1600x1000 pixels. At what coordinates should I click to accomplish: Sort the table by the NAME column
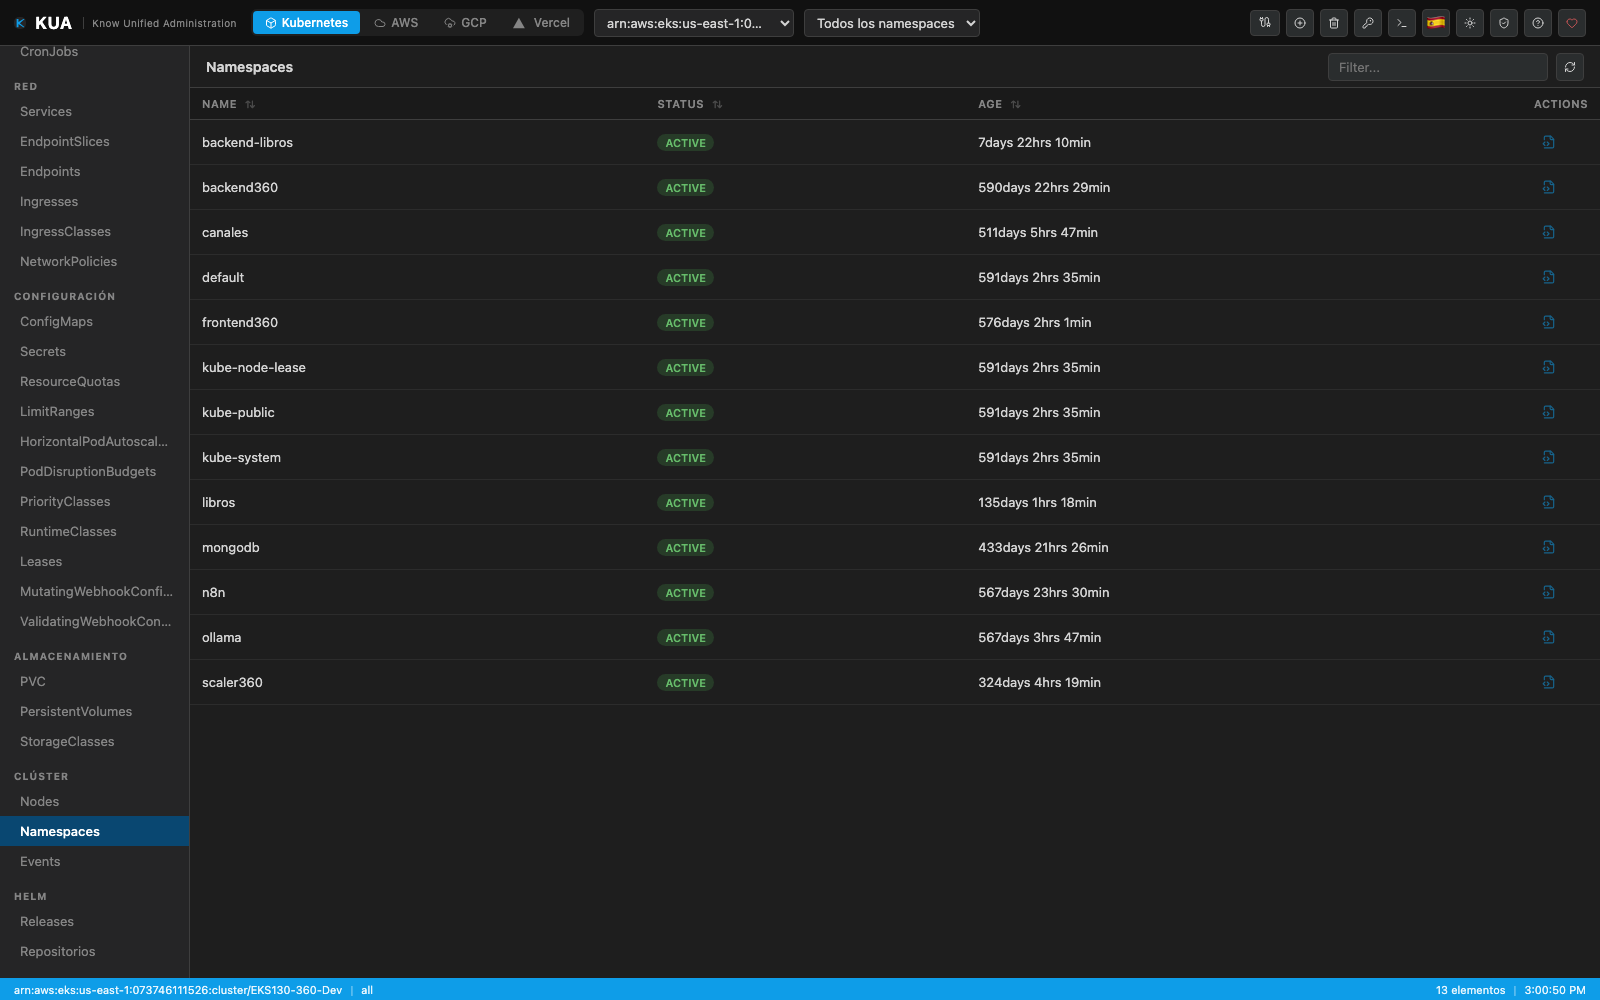228,104
